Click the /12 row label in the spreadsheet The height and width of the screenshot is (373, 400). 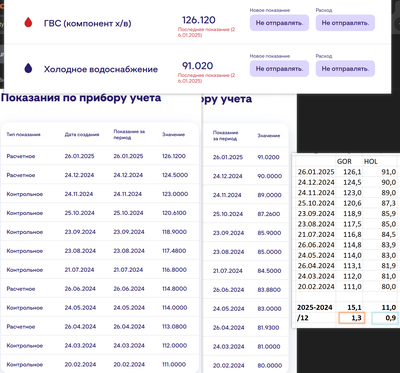point(302,318)
